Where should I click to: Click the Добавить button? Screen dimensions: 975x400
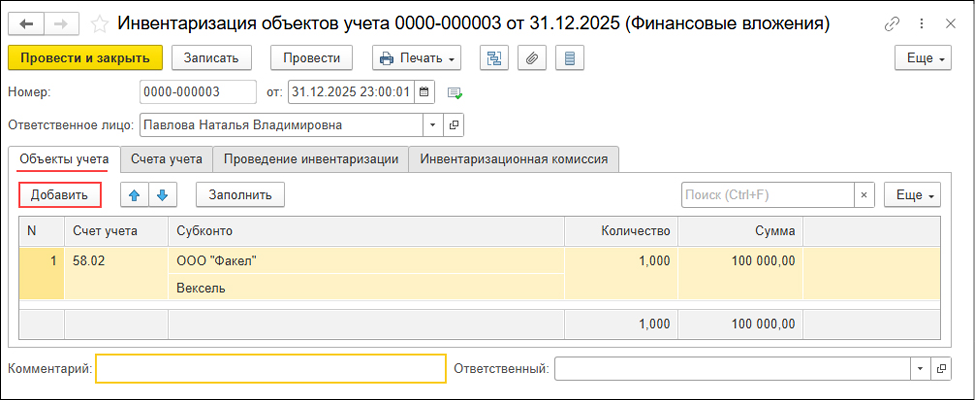[x=60, y=194]
